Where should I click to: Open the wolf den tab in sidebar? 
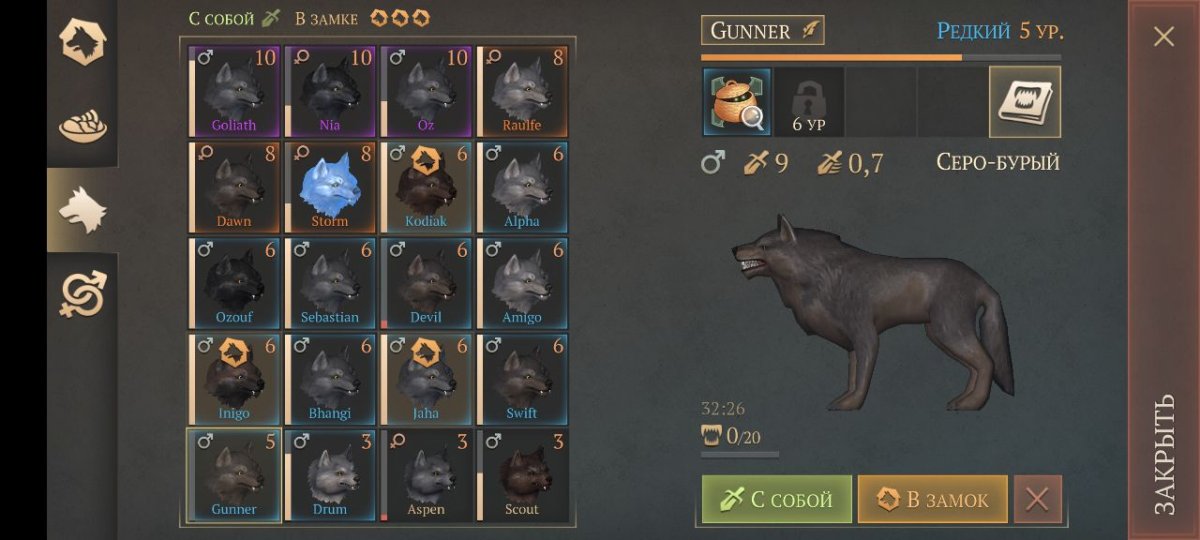(x=82, y=42)
